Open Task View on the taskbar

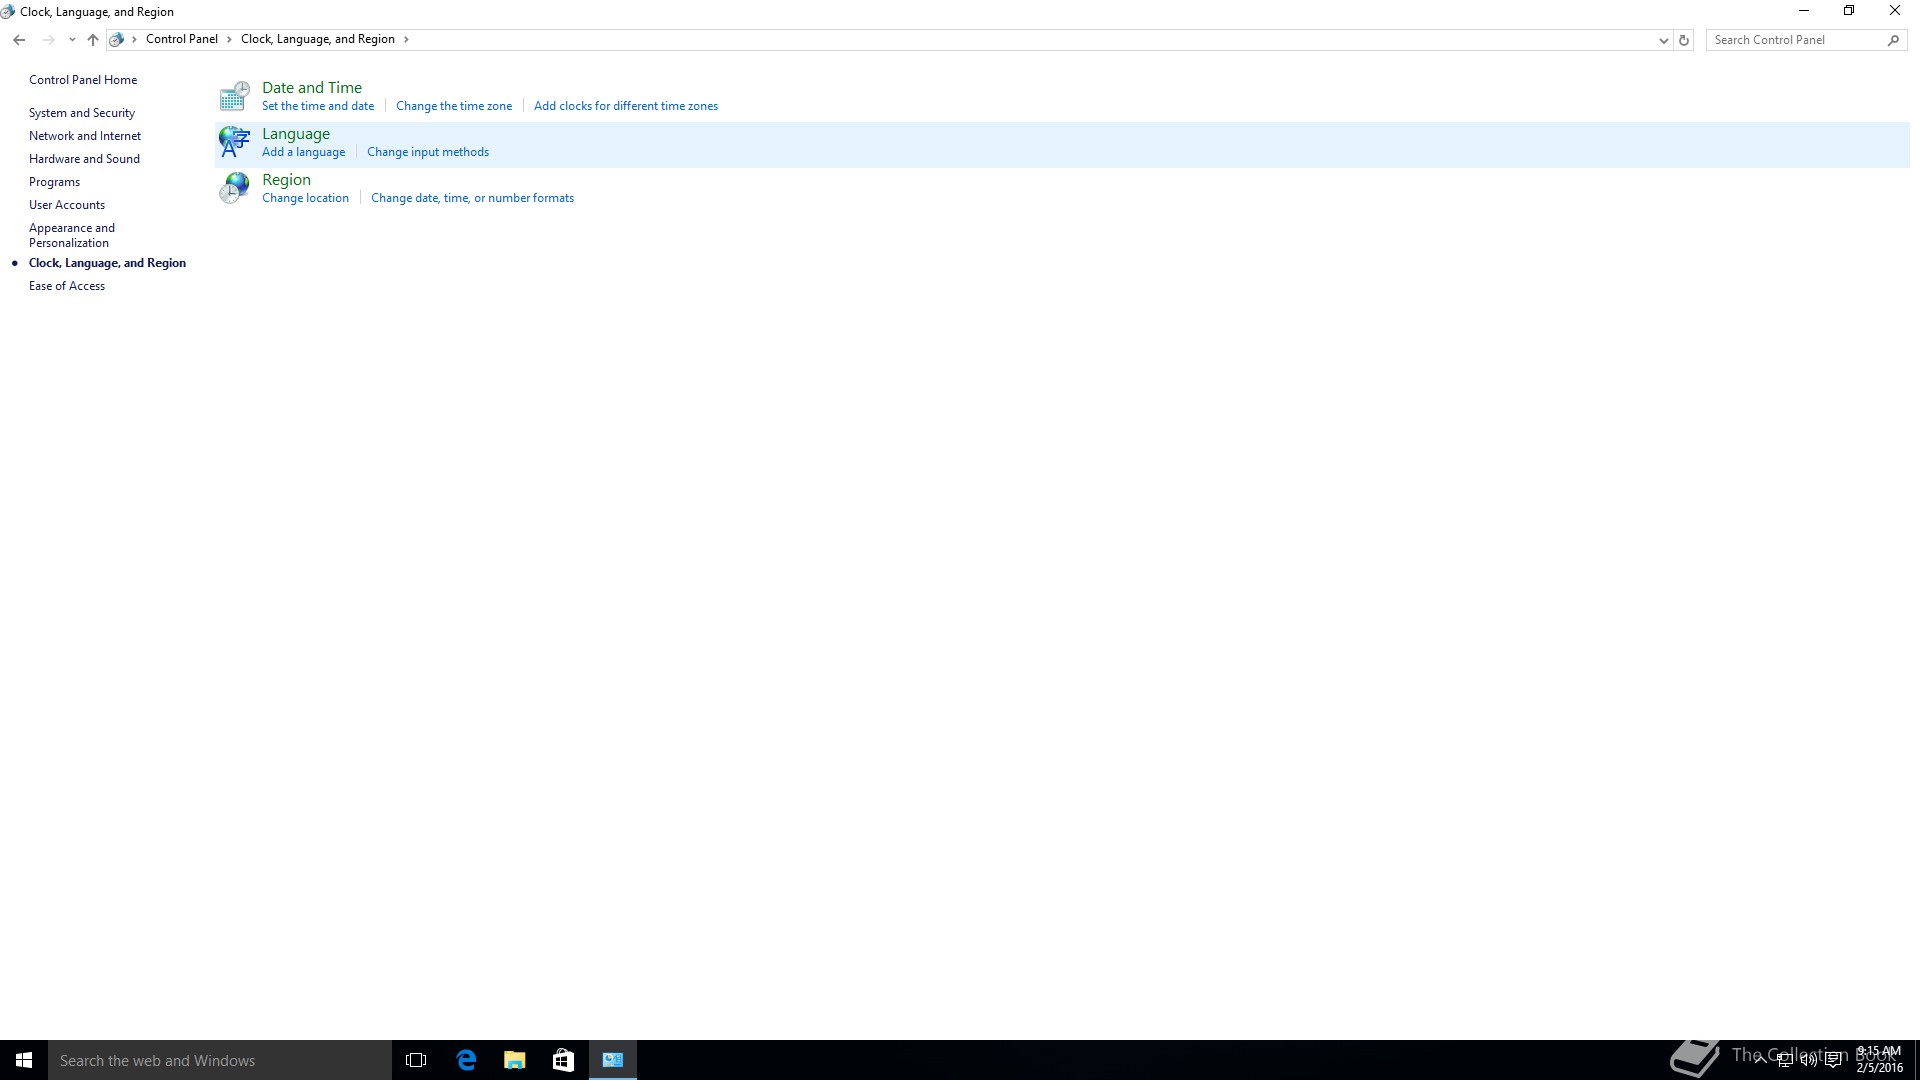click(x=416, y=1060)
